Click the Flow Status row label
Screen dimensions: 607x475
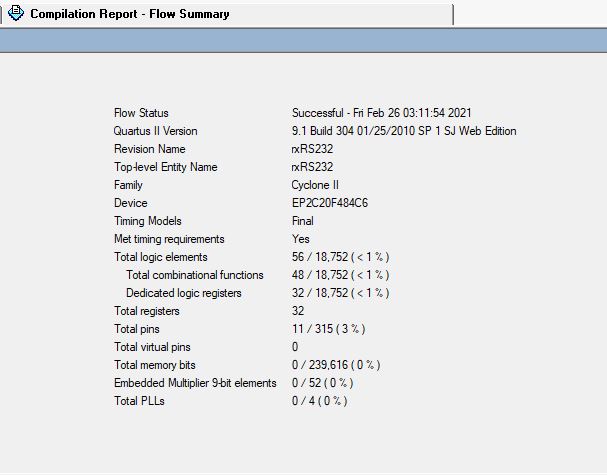point(141,113)
